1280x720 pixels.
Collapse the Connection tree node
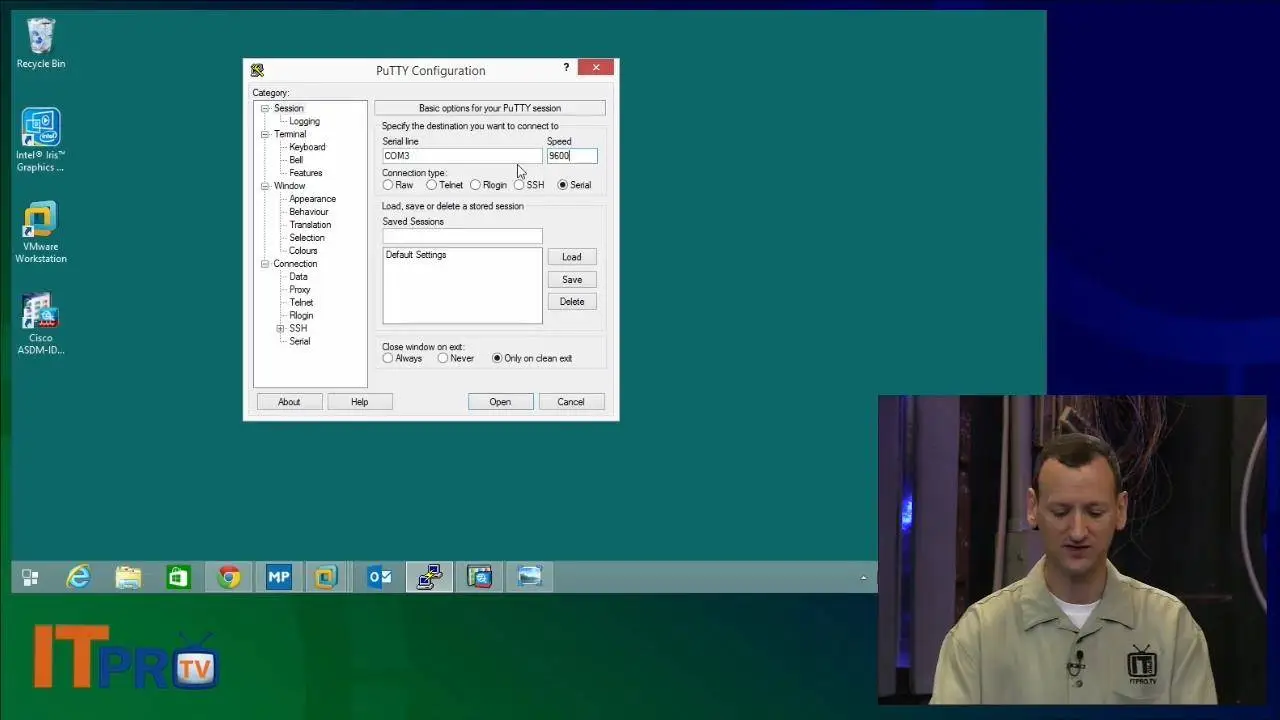tap(265, 264)
